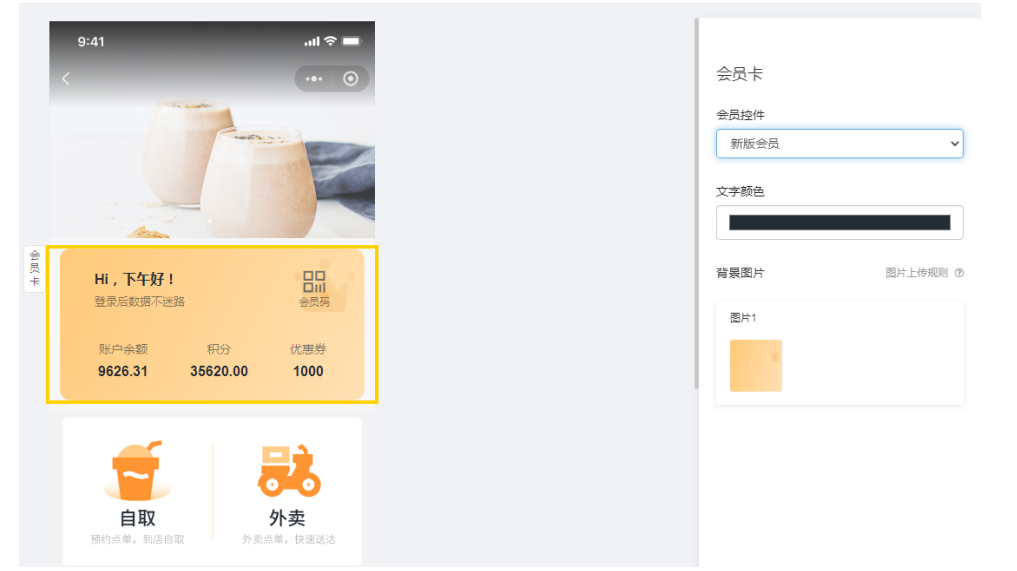Click the 图片1 background thumbnail

756,365
